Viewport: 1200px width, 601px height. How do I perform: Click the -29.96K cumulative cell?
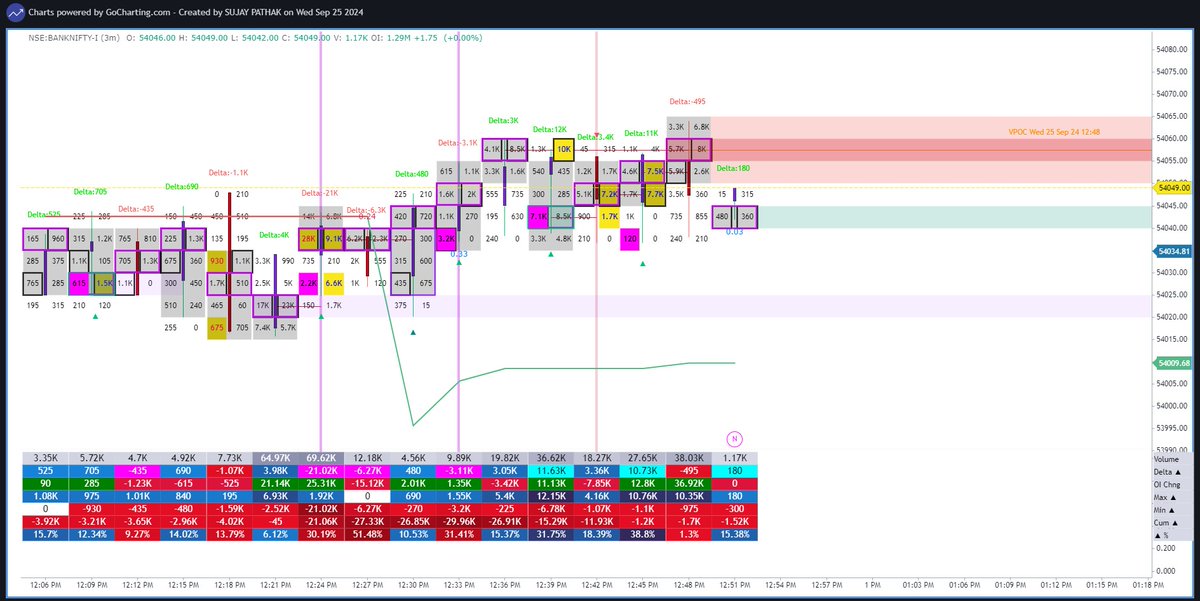457,522
